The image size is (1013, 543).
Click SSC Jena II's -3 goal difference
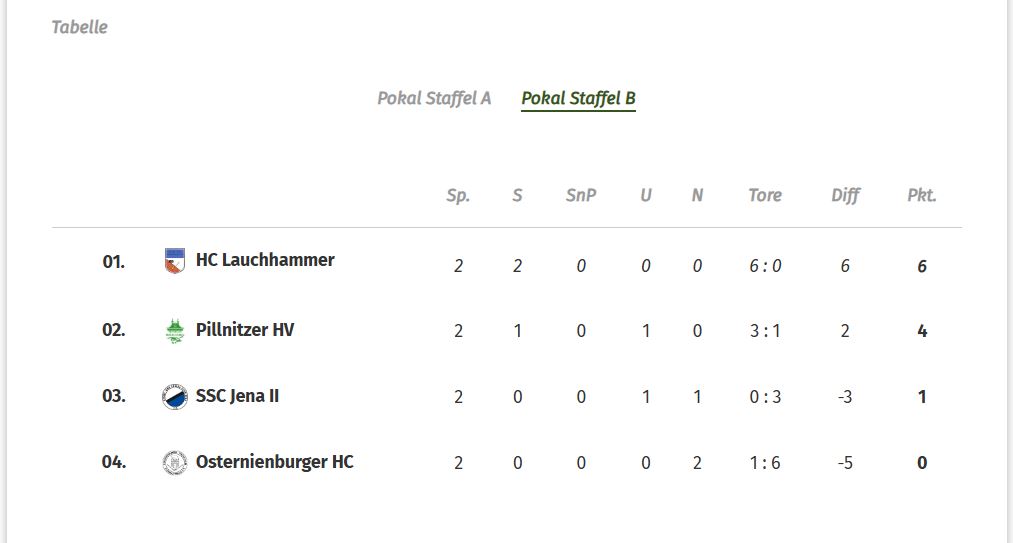(845, 397)
